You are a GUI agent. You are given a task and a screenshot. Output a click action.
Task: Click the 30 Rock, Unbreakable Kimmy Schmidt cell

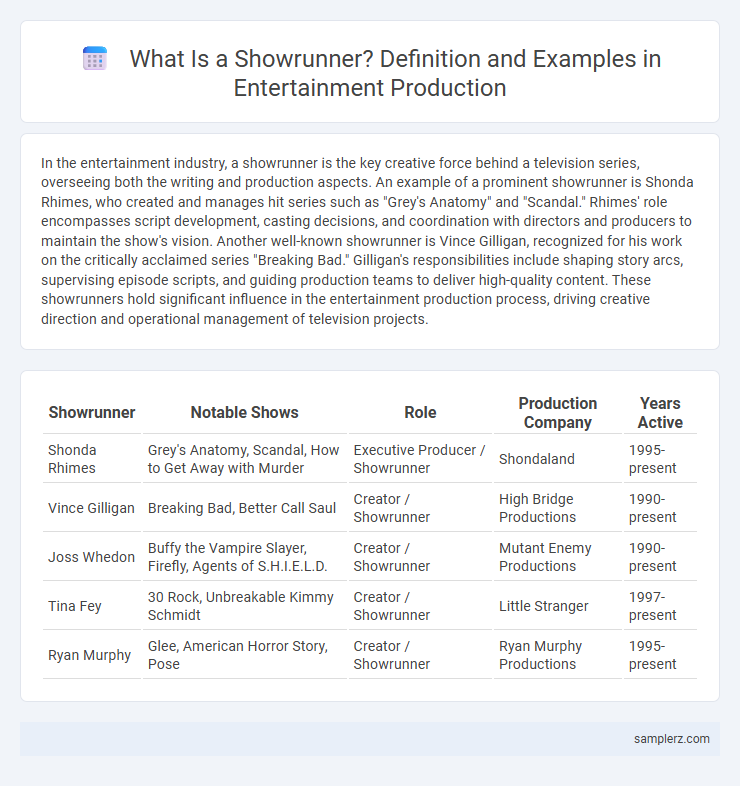[245, 606]
